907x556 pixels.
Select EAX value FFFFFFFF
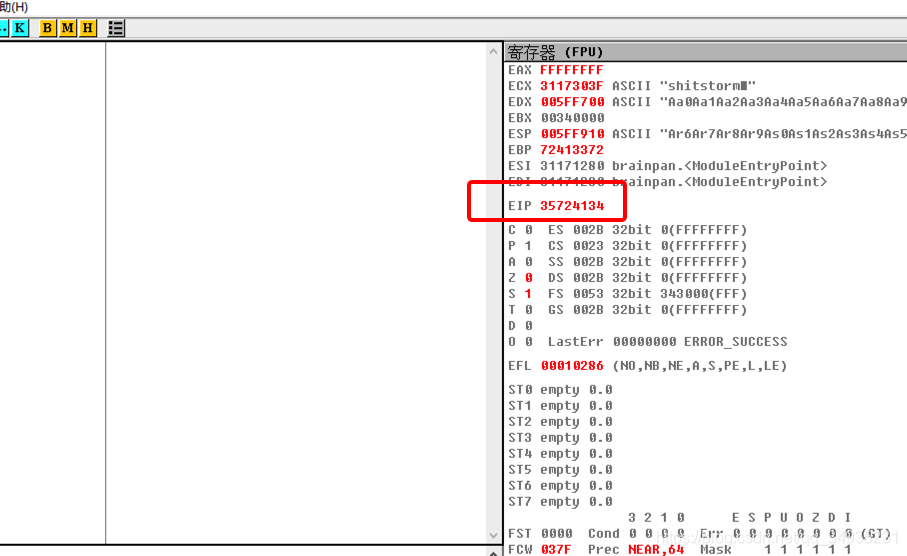coord(572,70)
